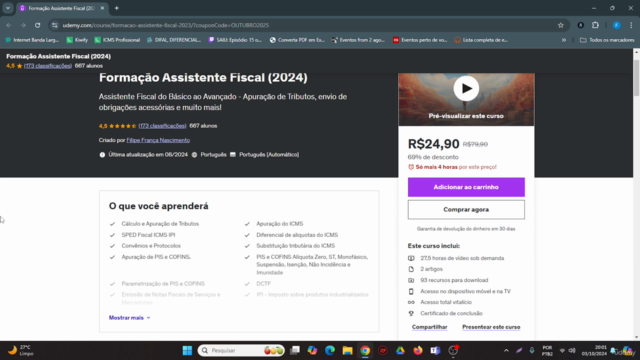Go back to previous page
640x360 pixels.
[9, 25]
